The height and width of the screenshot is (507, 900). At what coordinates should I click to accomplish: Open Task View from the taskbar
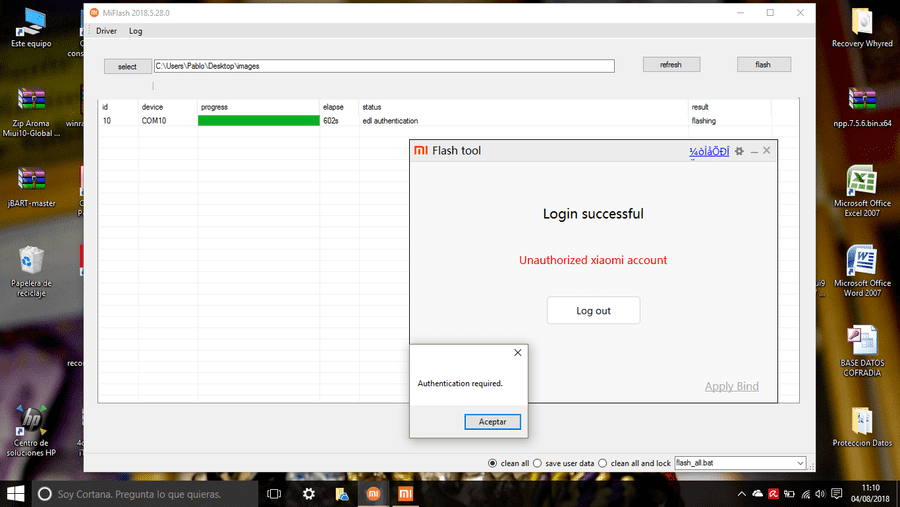(274, 494)
